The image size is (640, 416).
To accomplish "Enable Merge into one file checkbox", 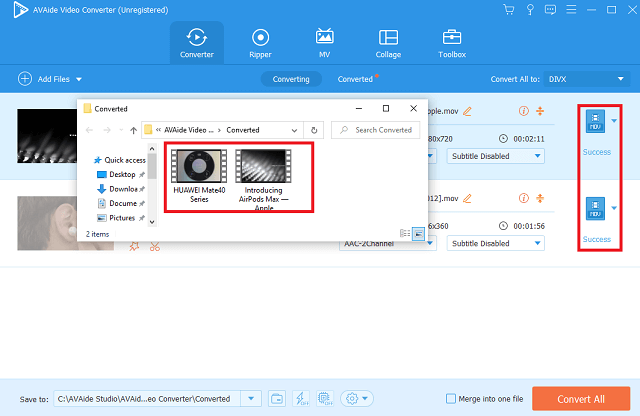I will (451, 398).
